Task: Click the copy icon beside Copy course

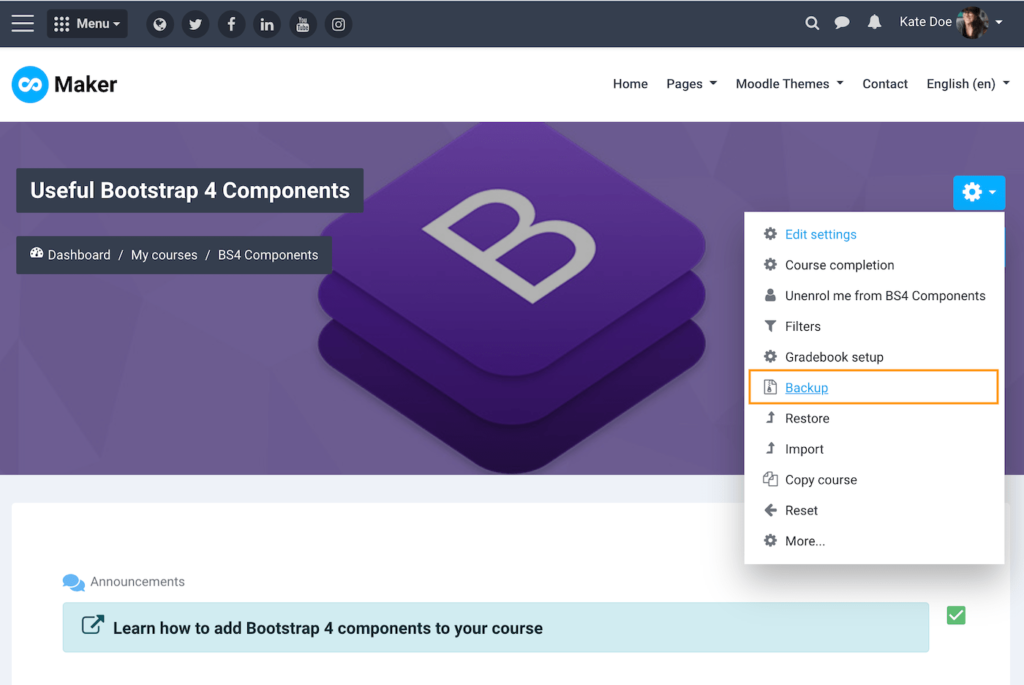Action: point(771,479)
